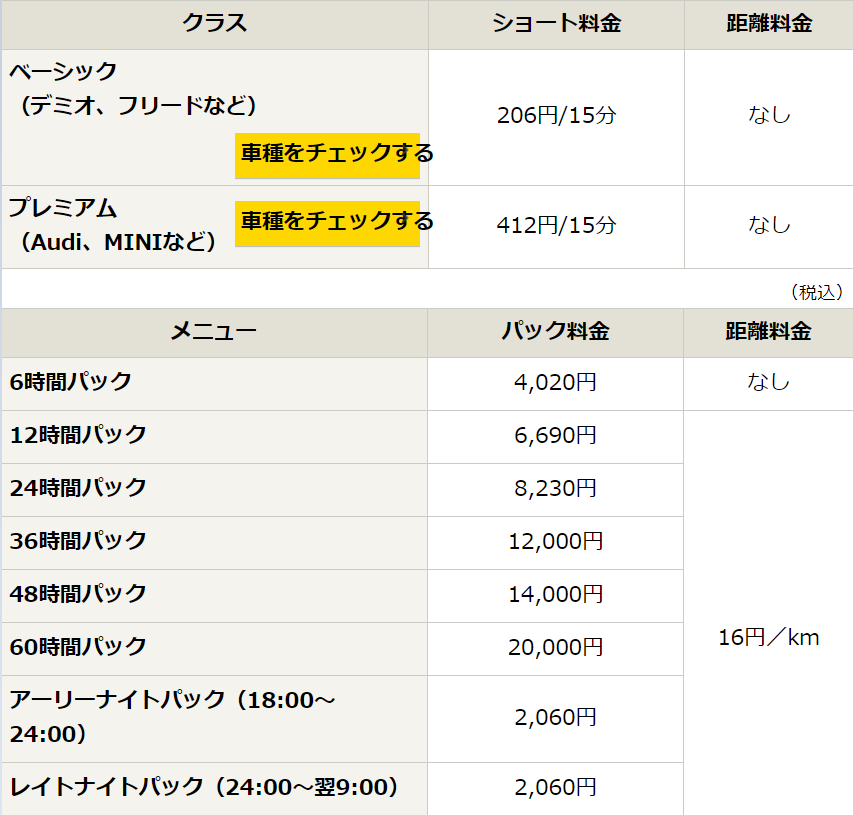Click the 36時間パック row label
The height and width of the screenshot is (815, 853).
[78, 541]
